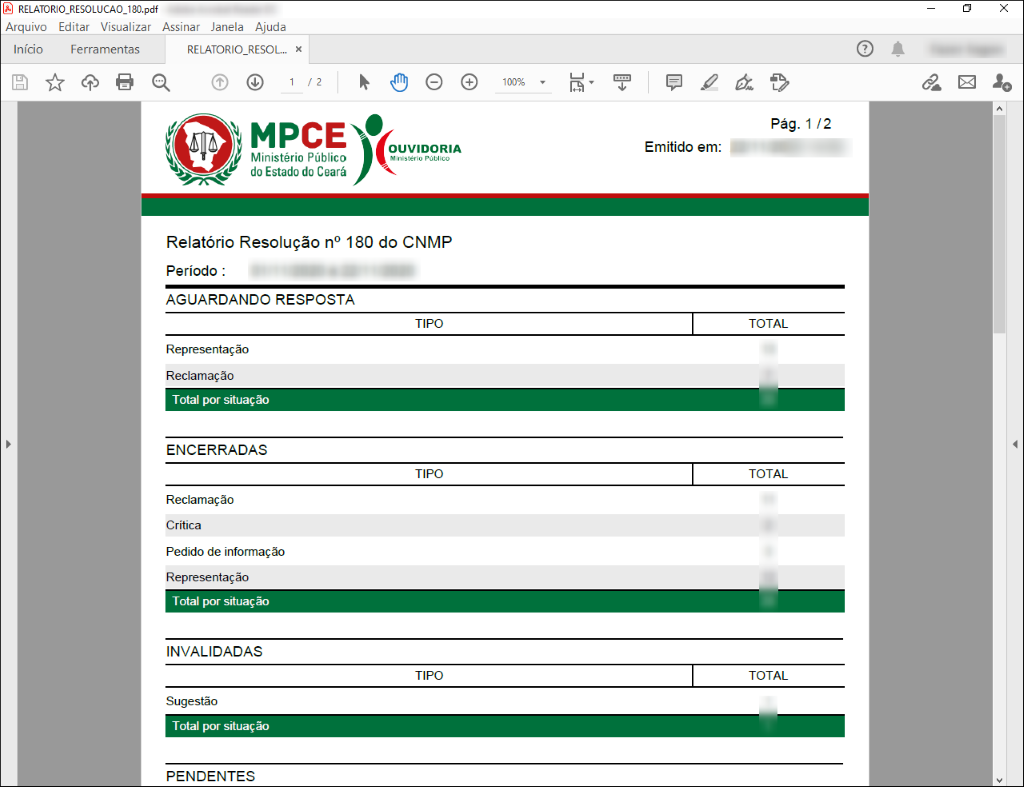Share with others using the person icon

pyautogui.click(x=1002, y=82)
